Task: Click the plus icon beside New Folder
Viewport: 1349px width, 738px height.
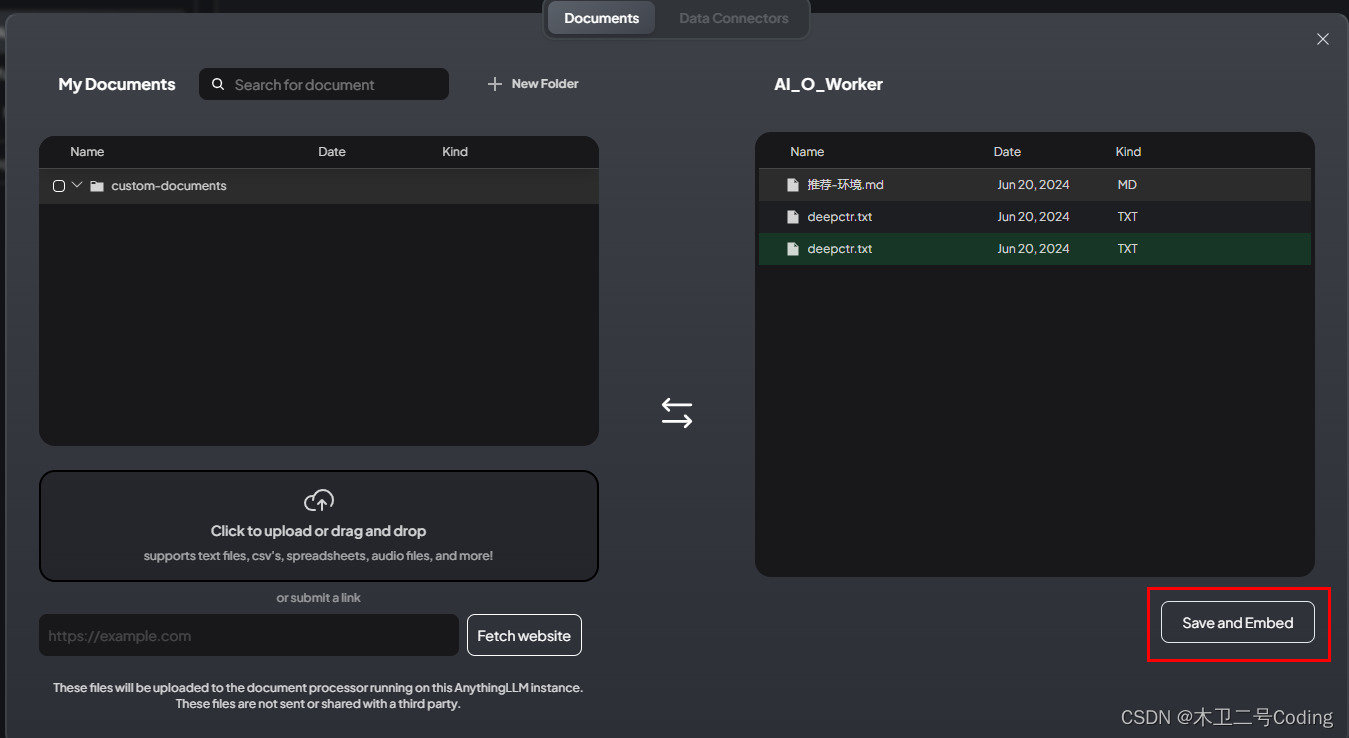Action: point(494,84)
